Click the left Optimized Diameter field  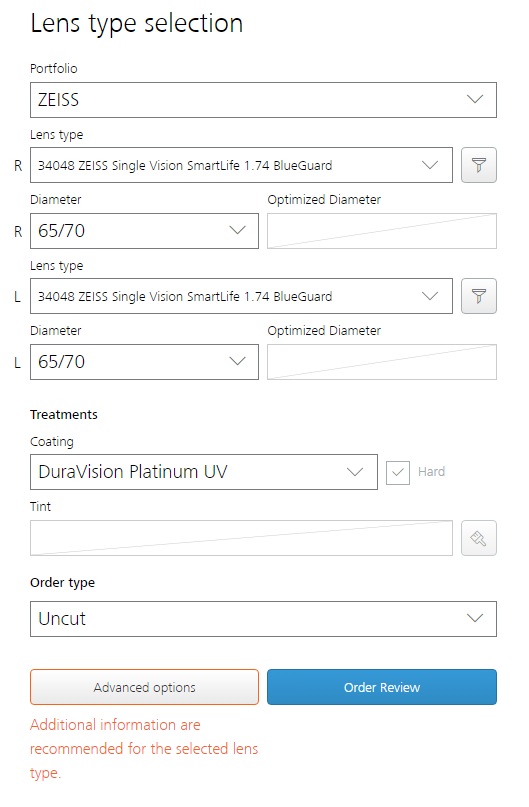coord(382,362)
